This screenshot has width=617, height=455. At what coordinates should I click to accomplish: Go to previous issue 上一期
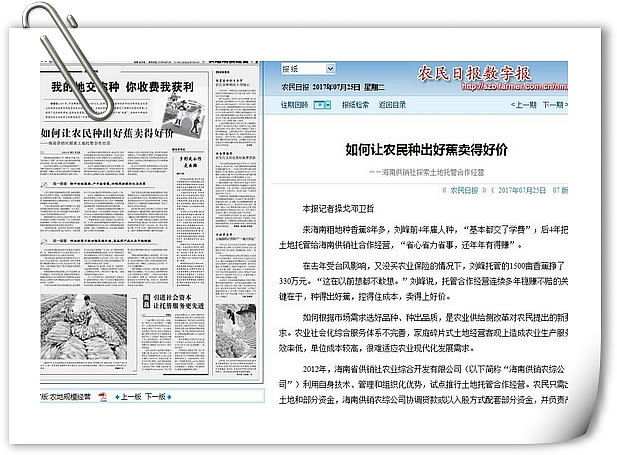point(523,105)
